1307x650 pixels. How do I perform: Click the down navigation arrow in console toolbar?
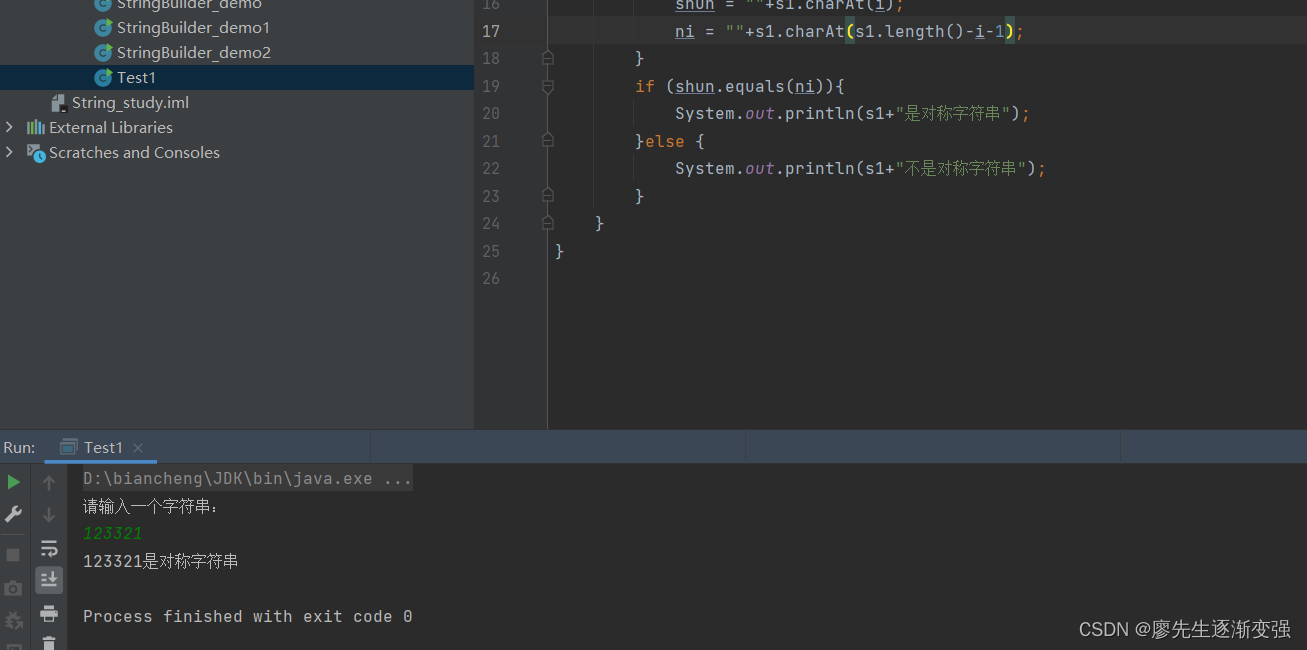(49, 515)
